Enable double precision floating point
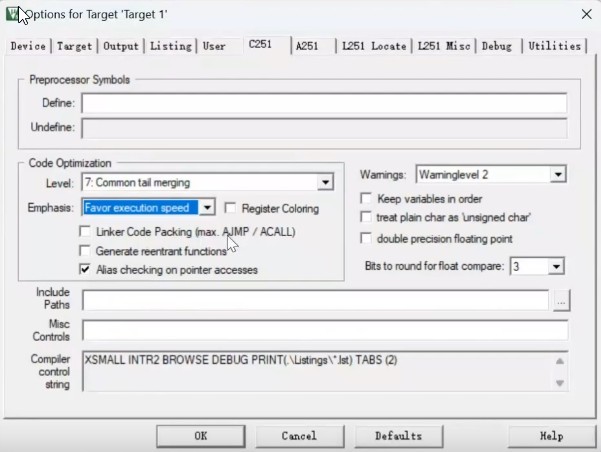Viewport: 601px width, 452px height. (x=367, y=238)
